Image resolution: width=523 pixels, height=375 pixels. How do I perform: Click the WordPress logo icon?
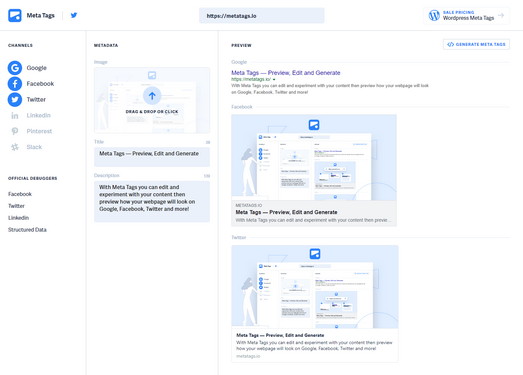coord(434,15)
